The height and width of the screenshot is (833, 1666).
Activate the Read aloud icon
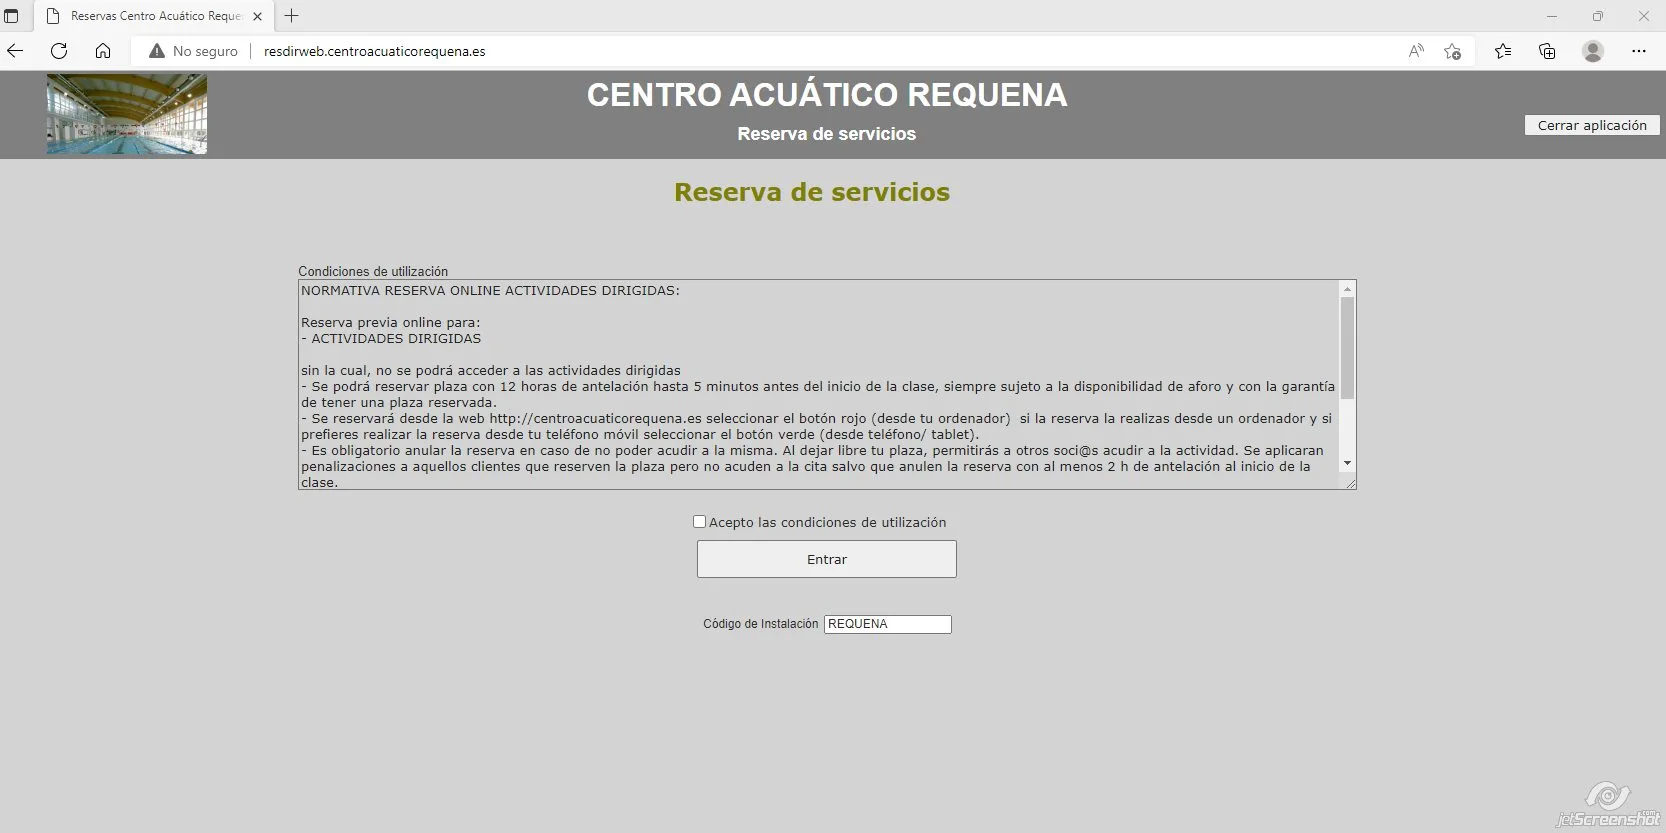(x=1416, y=51)
